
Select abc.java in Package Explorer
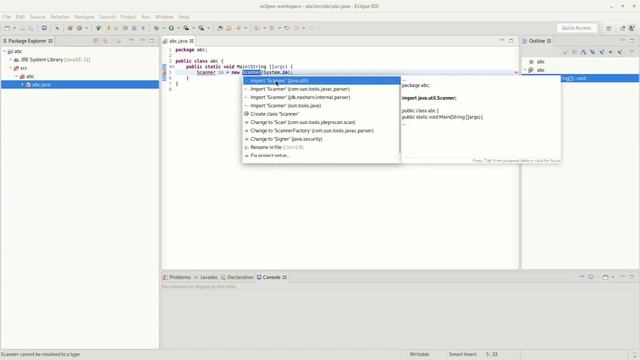click(x=41, y=84)
